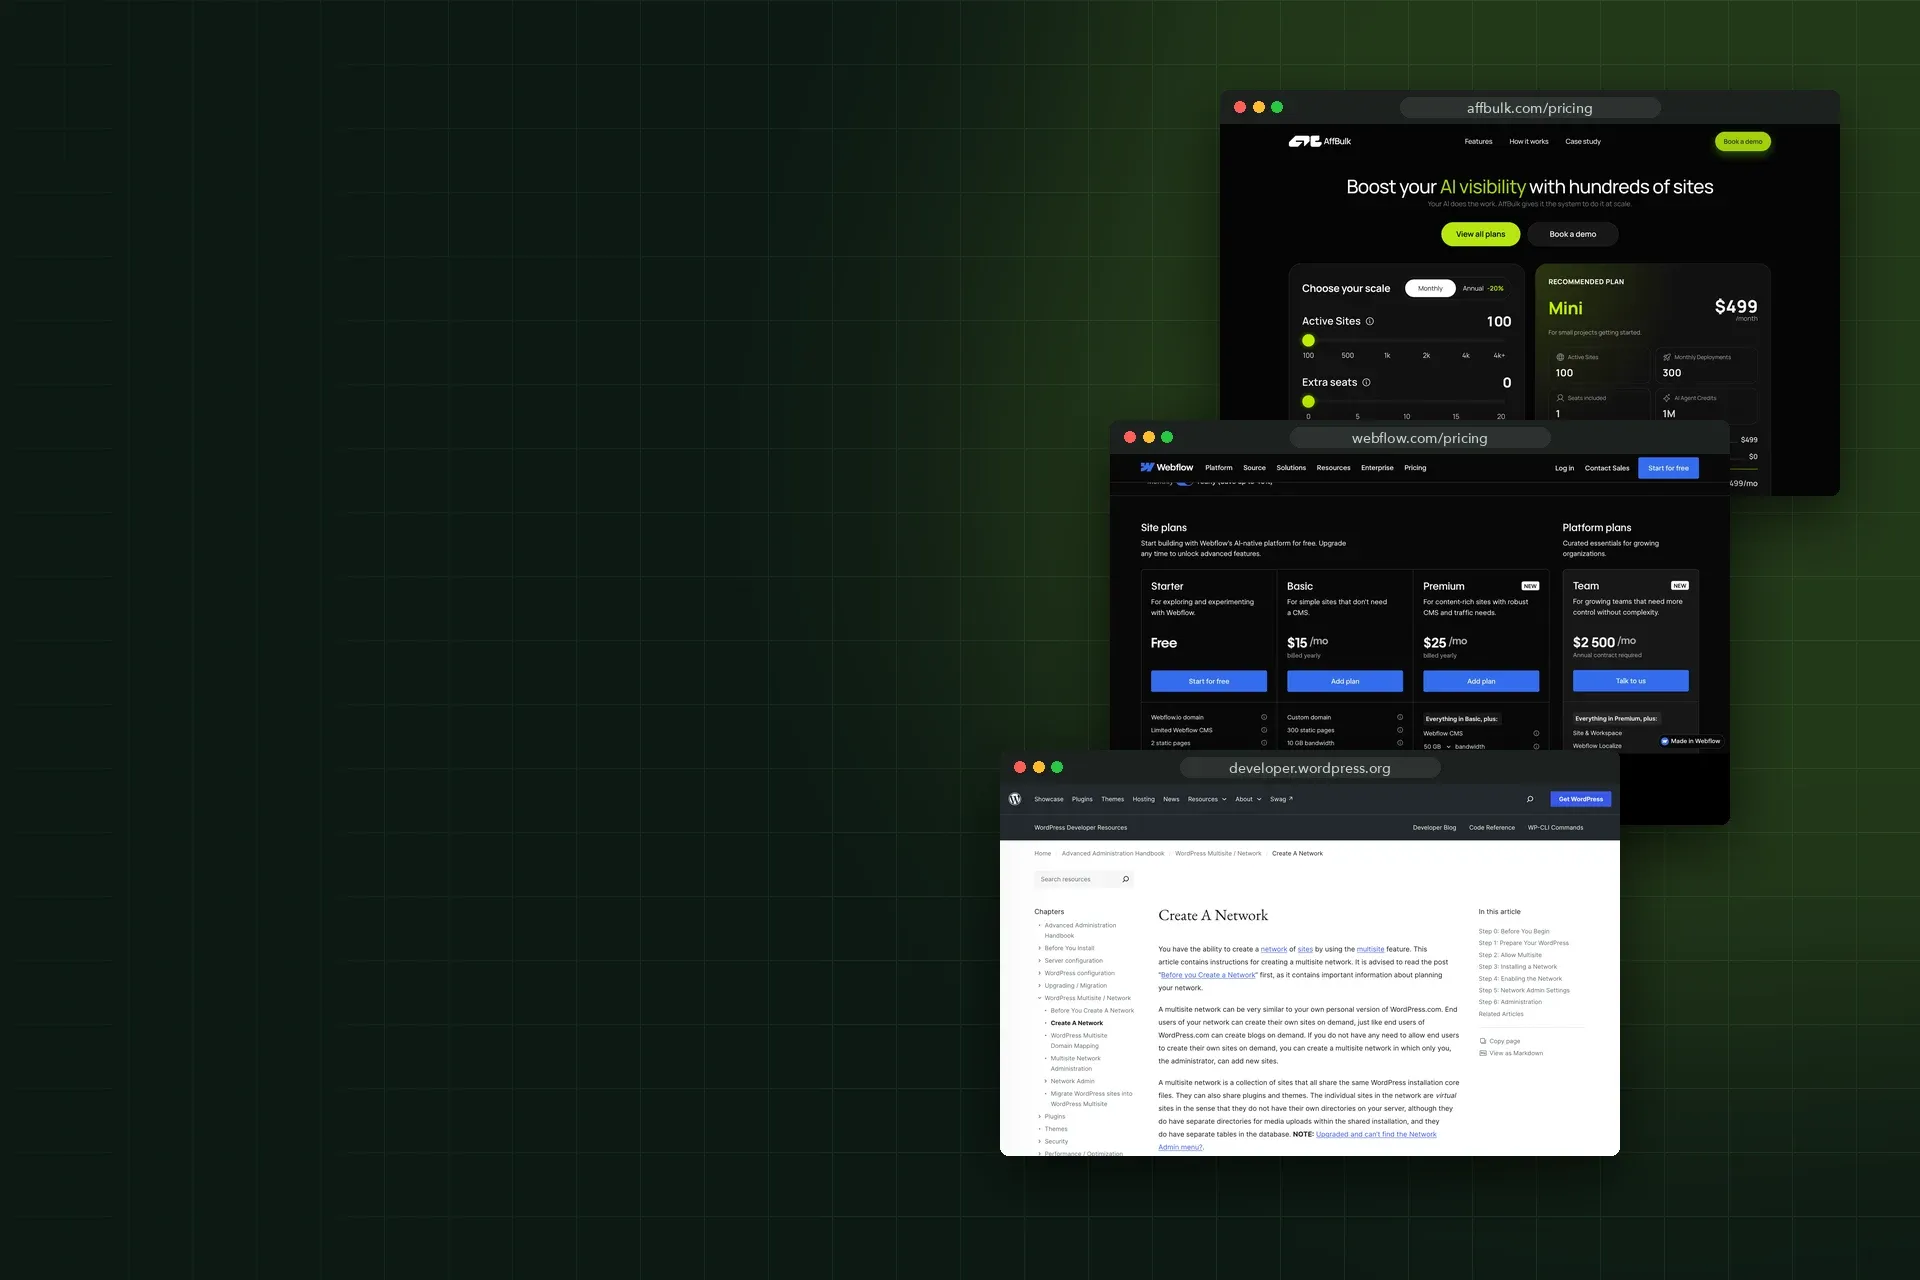This screenshot has height=1280, width=1920.
Task: Click the WordPress logo icon
Action: click(1015, 799)
